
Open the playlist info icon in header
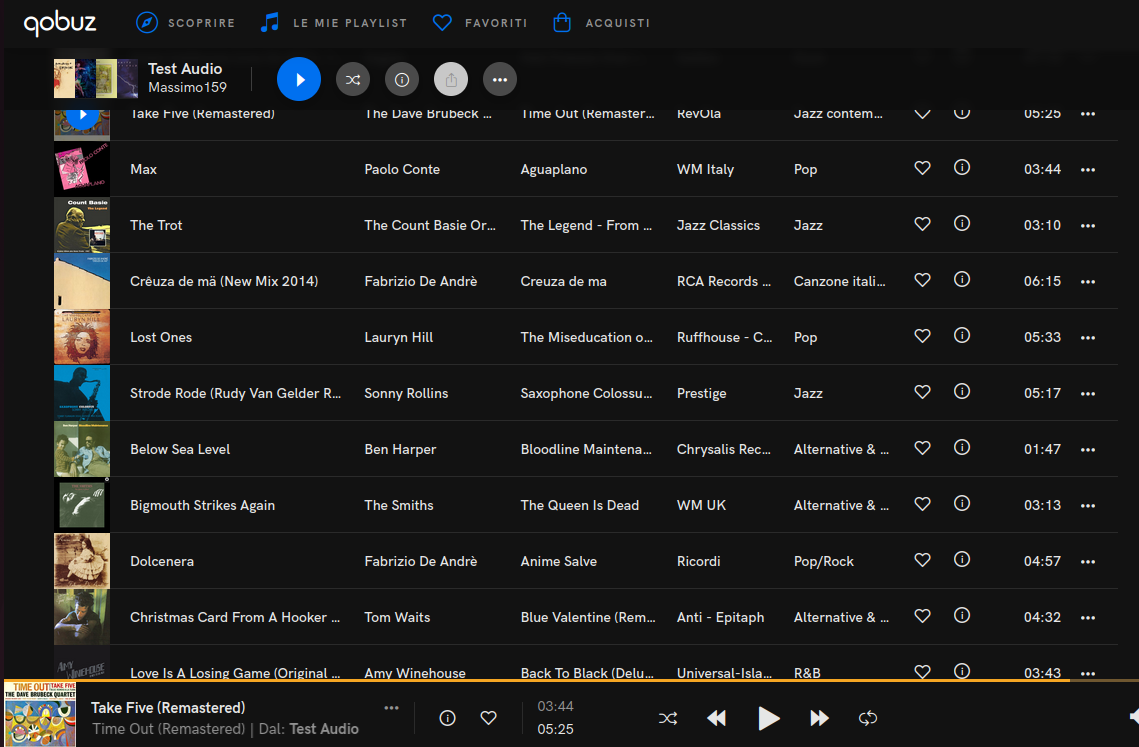pos(402,79)
